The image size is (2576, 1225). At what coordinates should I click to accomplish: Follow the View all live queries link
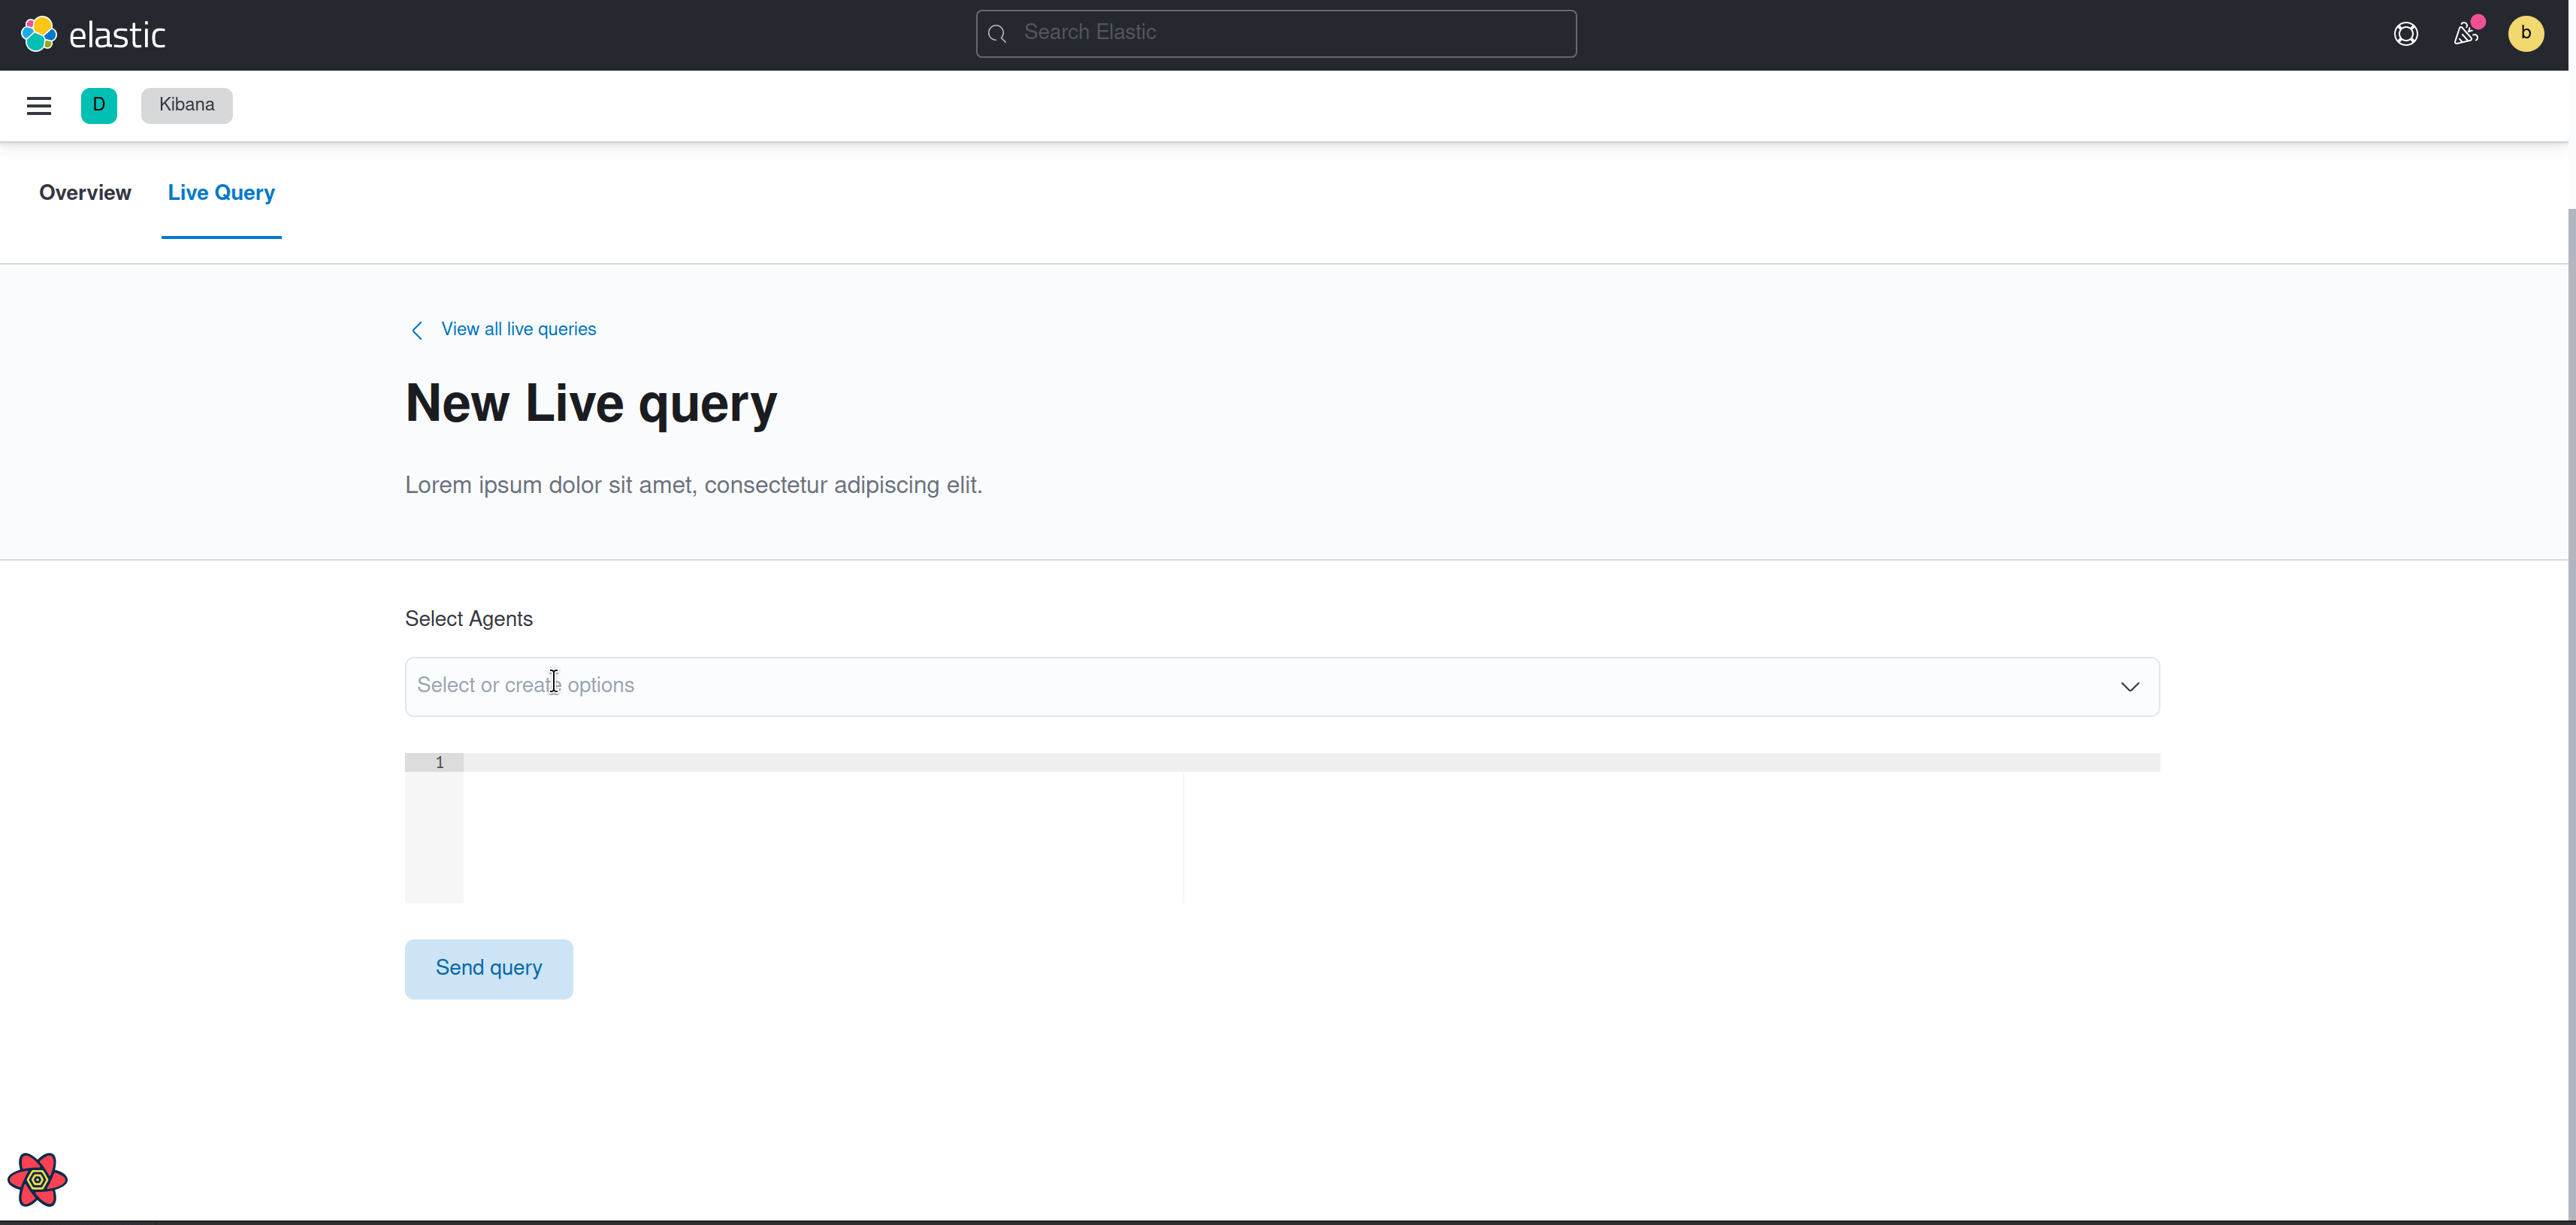point(518,329)
